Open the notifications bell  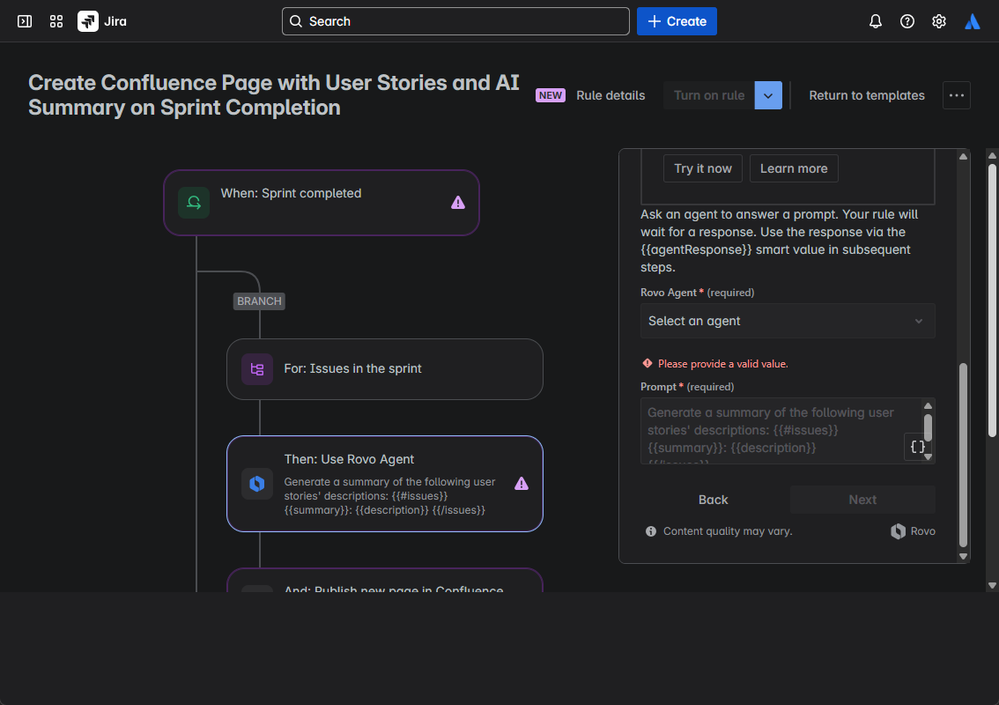[x=875, y=22]
